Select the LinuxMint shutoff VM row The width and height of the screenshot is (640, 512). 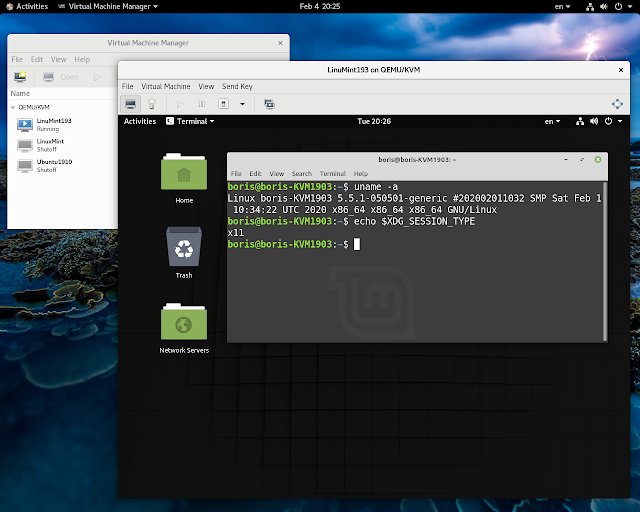pos(62,145)
